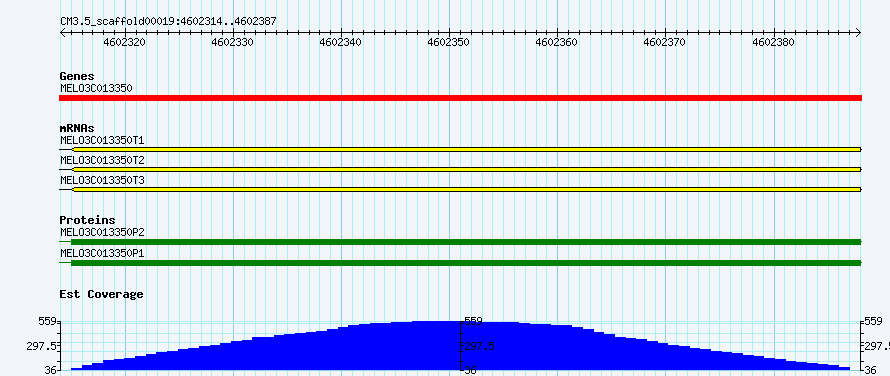
Task: Click the MELO3C013350T1 transcript label
Action: tap(102, 140)
